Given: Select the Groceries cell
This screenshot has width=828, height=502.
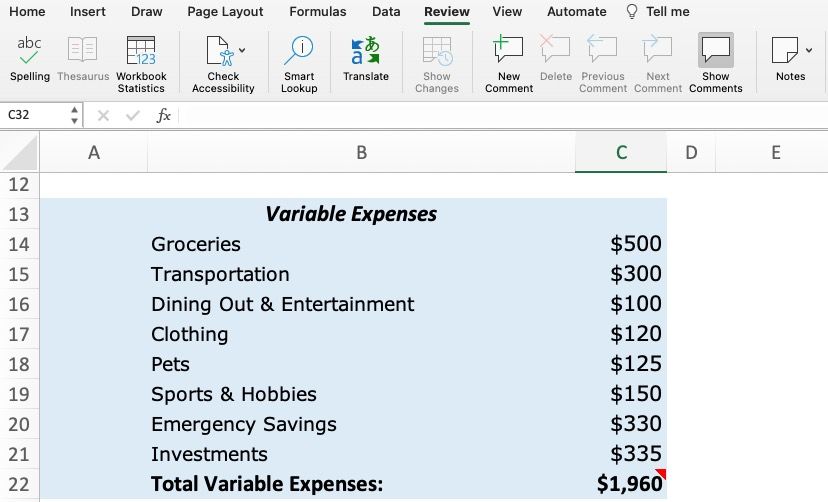Looking at the screenshot, I should point(361,244).
